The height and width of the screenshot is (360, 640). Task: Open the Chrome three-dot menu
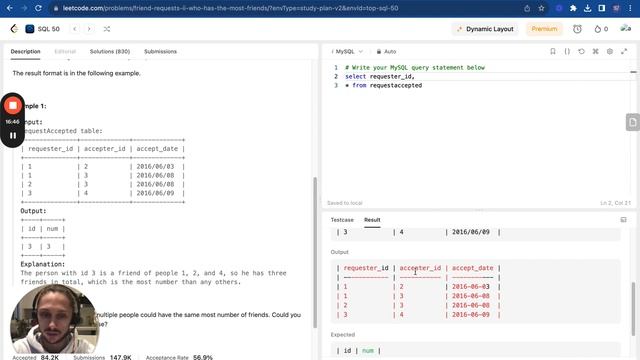click(630, 8)
